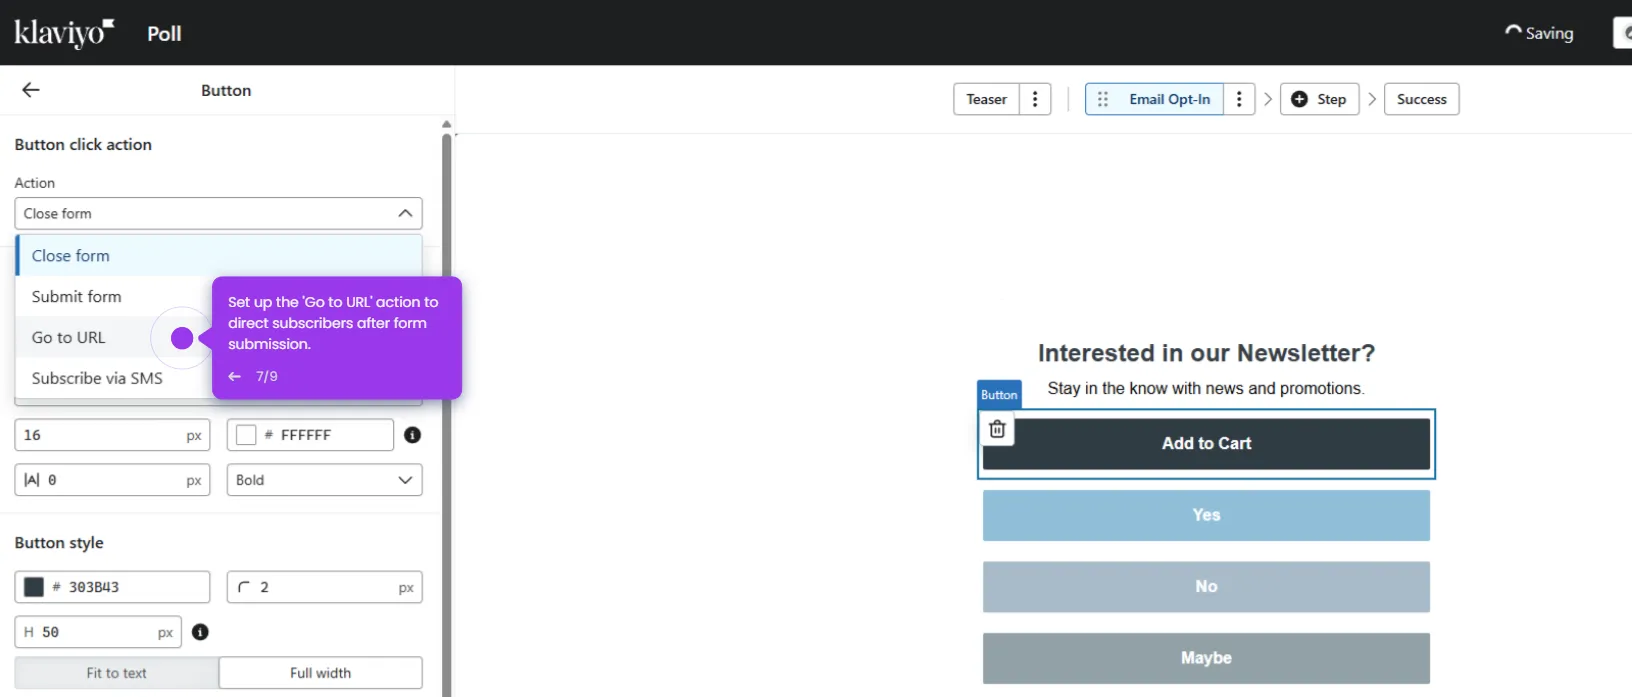Viewport: 1632px width, 697px height.
Task: Click the letter spacing icon
Action: pos(32,480)
